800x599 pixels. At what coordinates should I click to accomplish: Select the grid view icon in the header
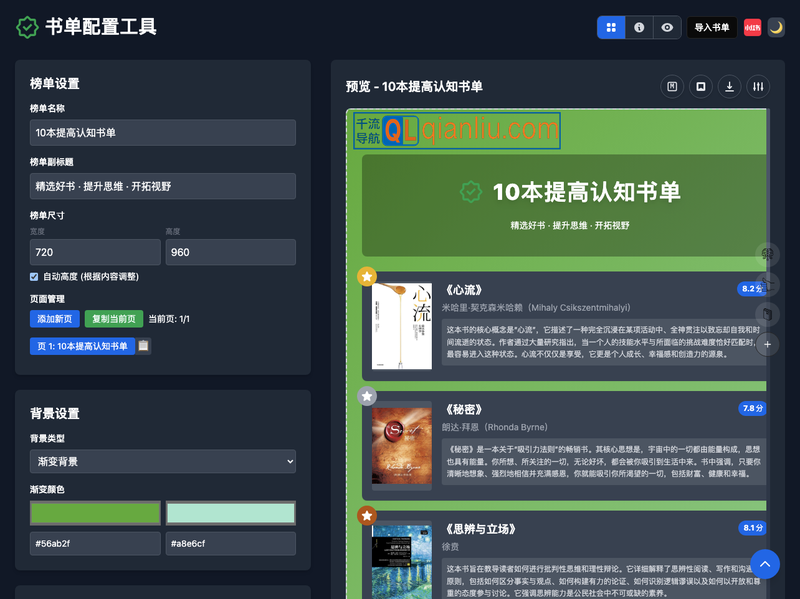[x=611, y=27]
